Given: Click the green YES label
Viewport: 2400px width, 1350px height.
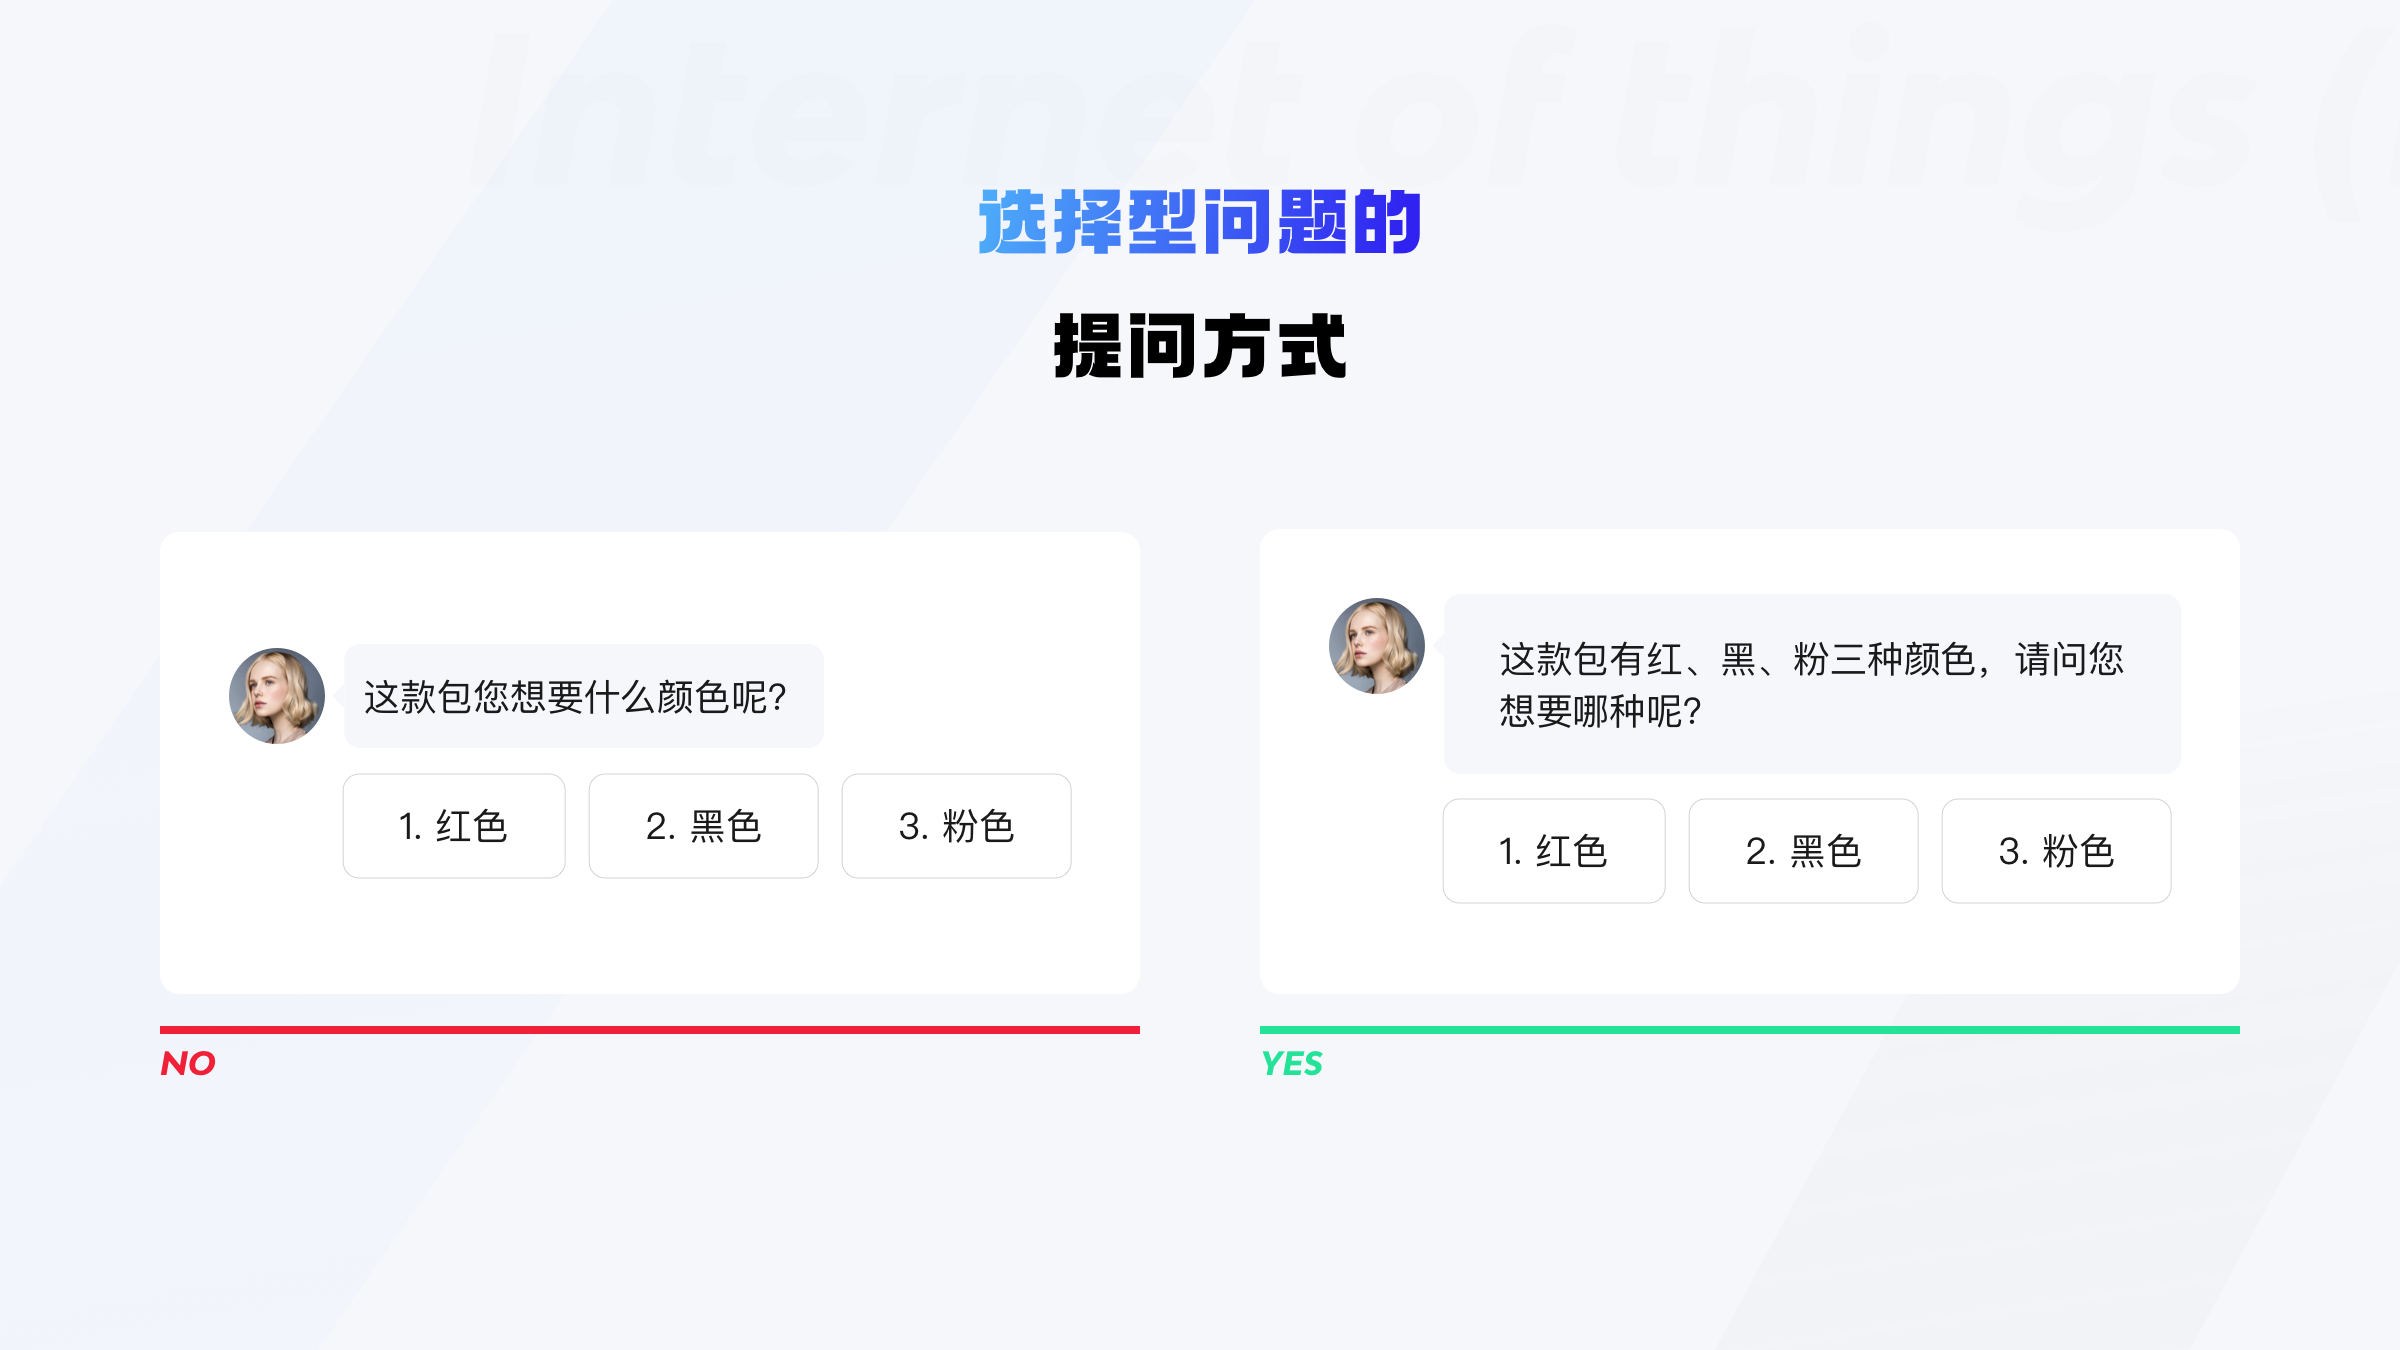Looking at the screenshot, I should tap(1291, 1063).
